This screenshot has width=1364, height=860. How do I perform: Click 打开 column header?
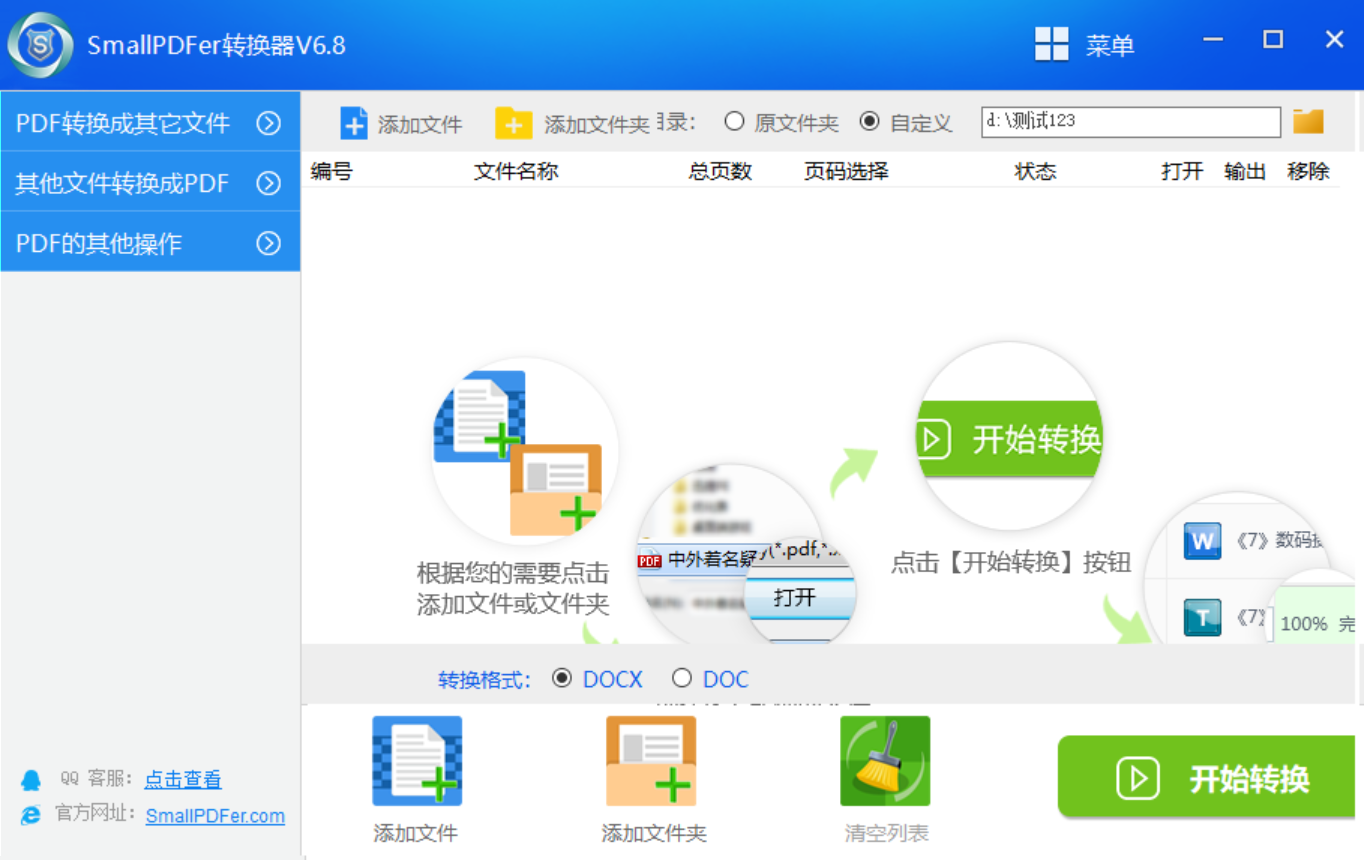coord(1182,171)
